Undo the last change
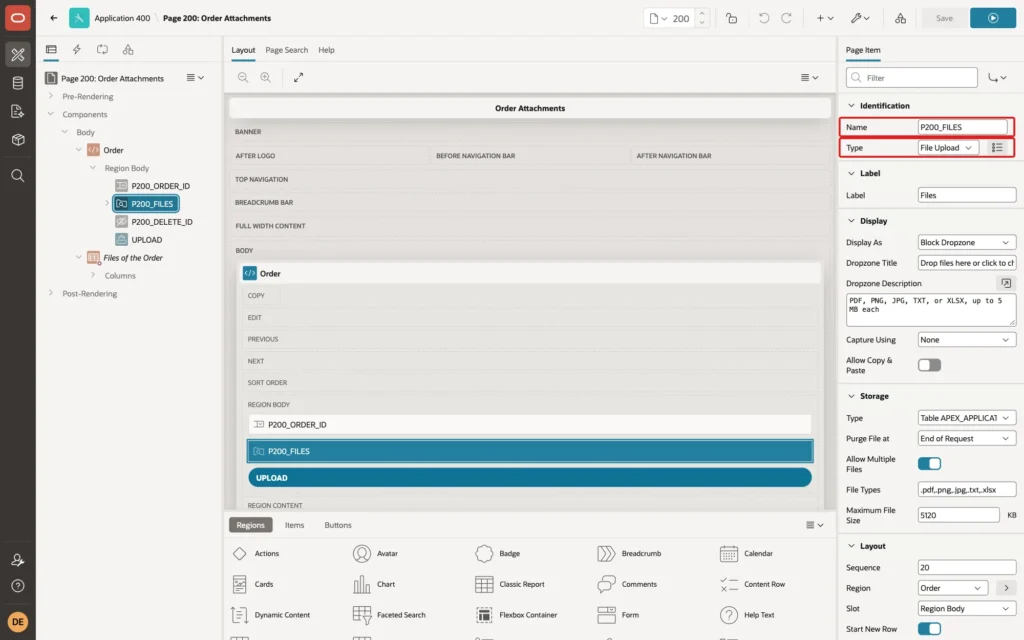Image resolution: width=1024 pixels, height=640 pixels. tap(763, 18)
